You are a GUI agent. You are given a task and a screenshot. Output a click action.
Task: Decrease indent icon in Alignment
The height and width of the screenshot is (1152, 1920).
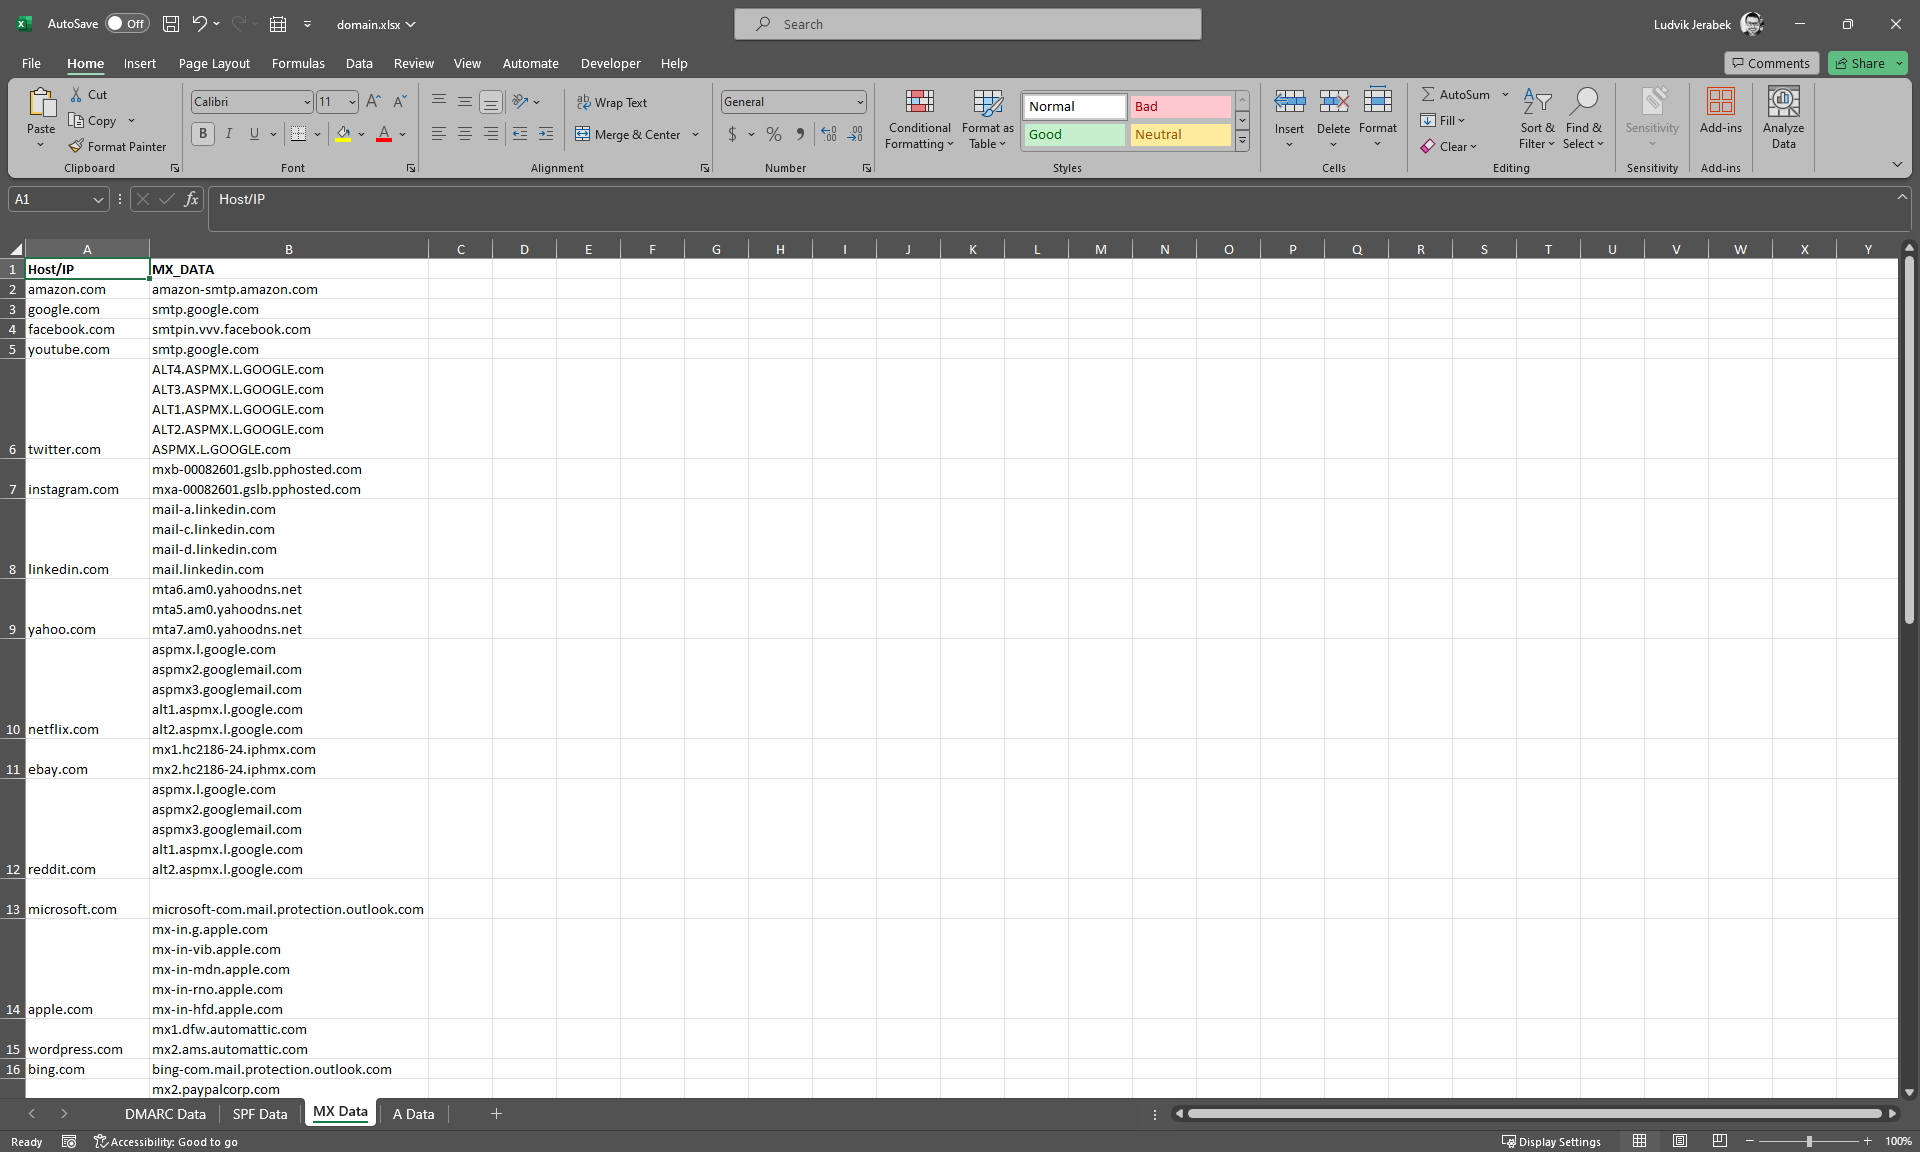pyautogui.click(x=520, y=134)
